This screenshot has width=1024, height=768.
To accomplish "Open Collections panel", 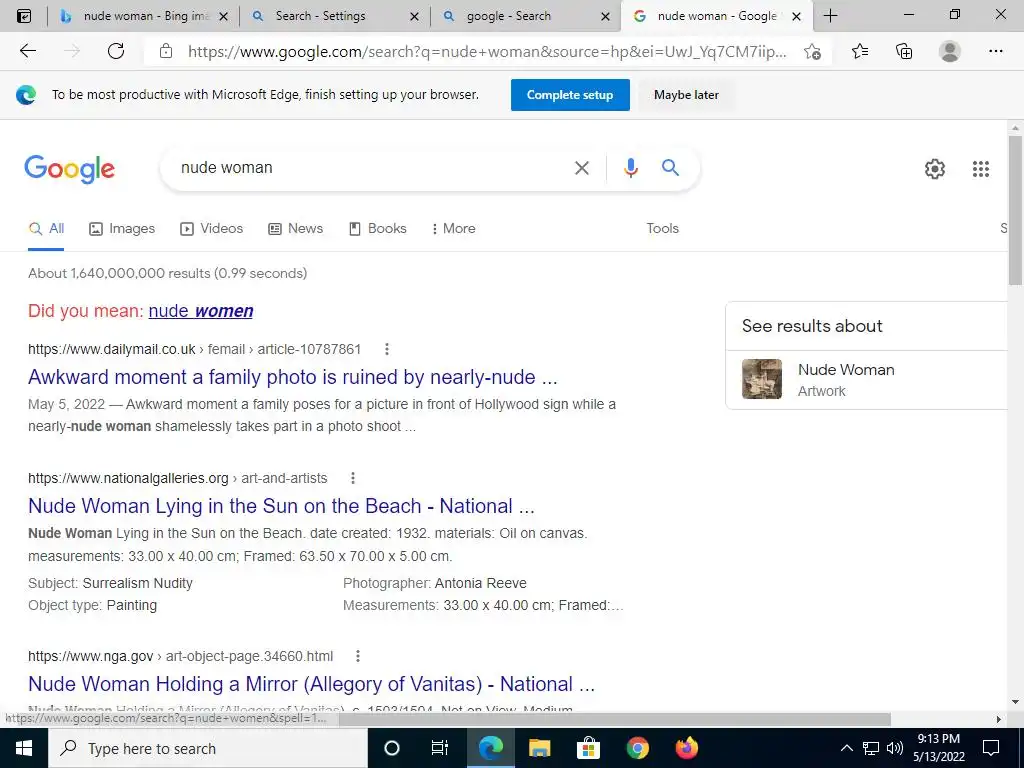I will [904, 51].
